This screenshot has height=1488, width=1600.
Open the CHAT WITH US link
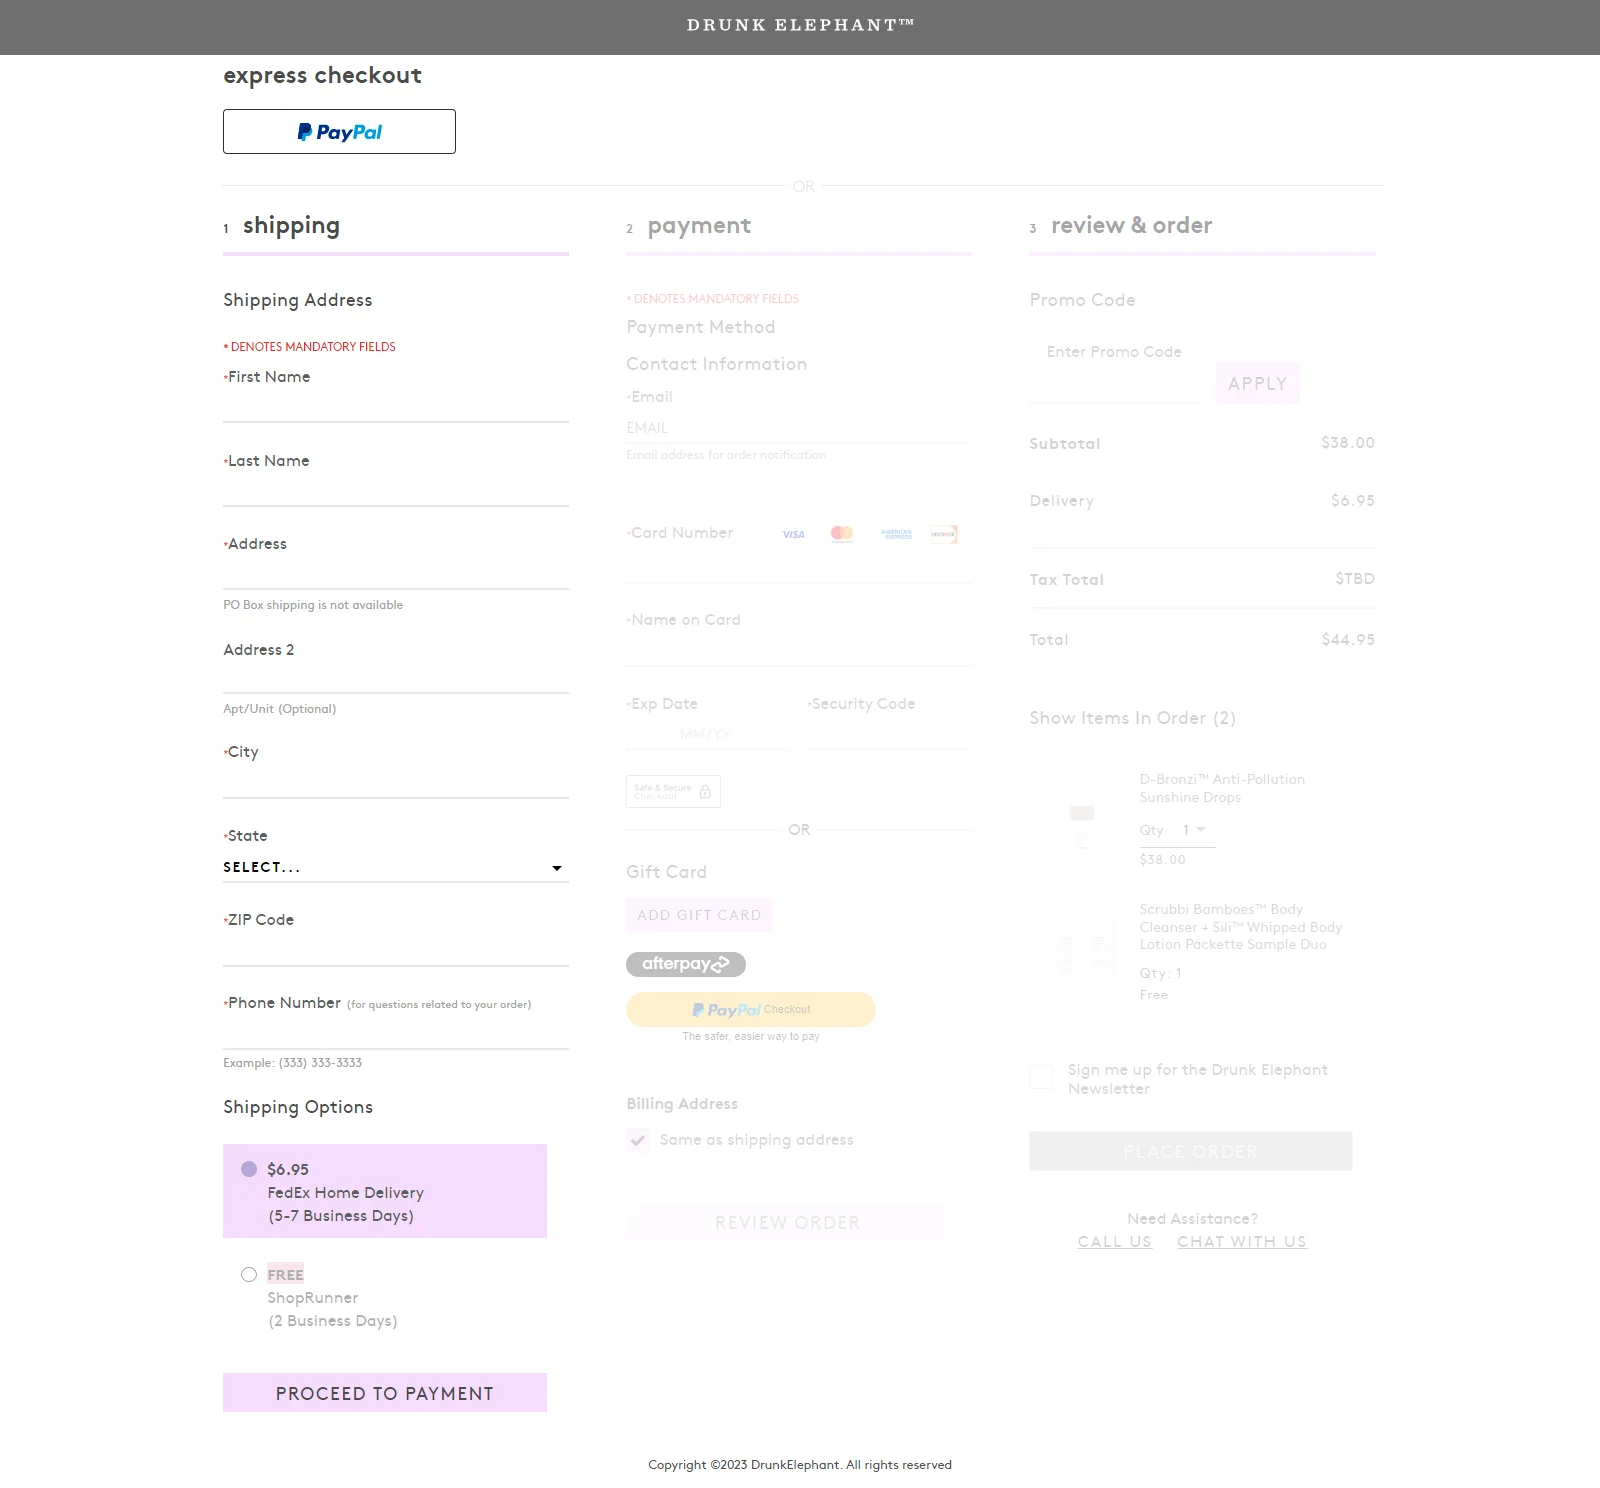coord(1241,1242)
